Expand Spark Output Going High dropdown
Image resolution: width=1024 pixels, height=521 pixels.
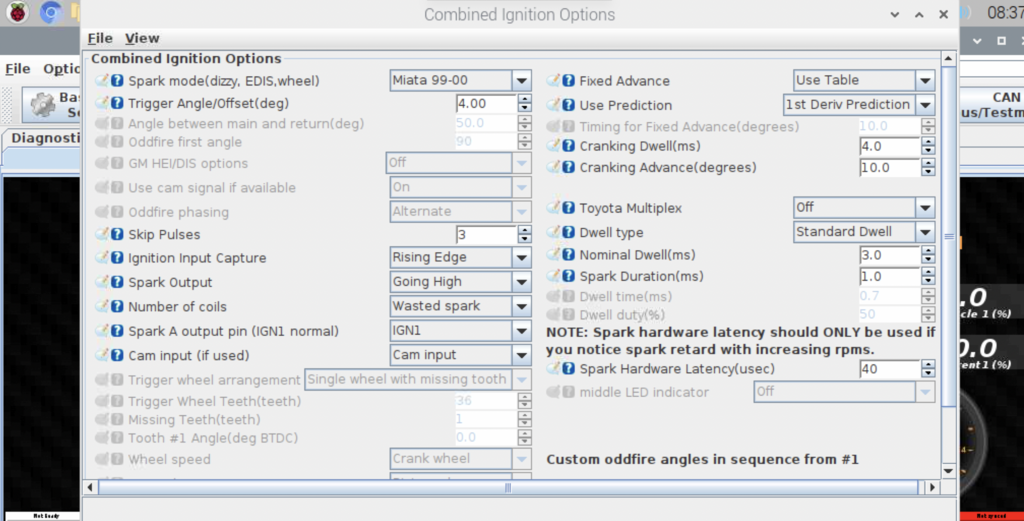click(460, 281)
